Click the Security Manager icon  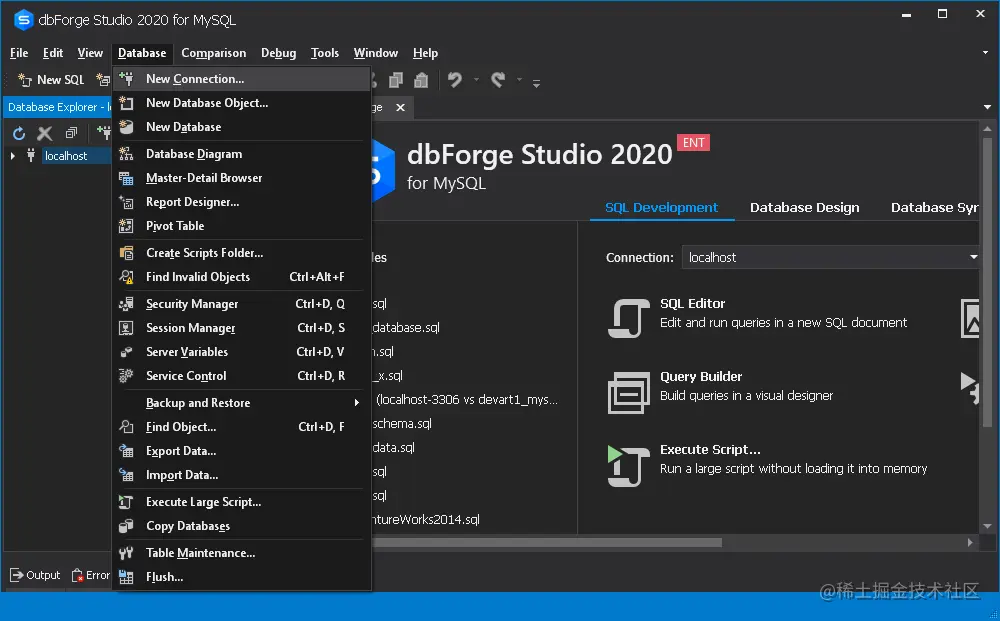click(126, 303)
